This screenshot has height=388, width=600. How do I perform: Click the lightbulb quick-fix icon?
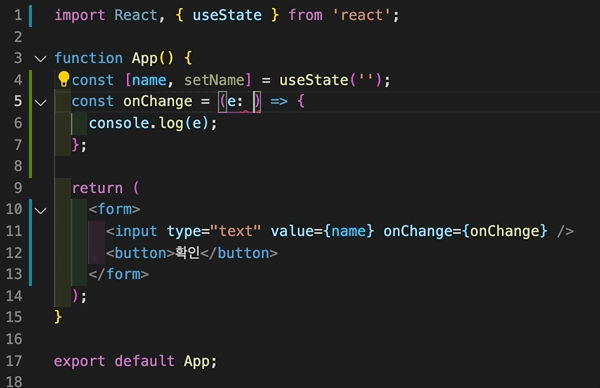pos(64,79)
